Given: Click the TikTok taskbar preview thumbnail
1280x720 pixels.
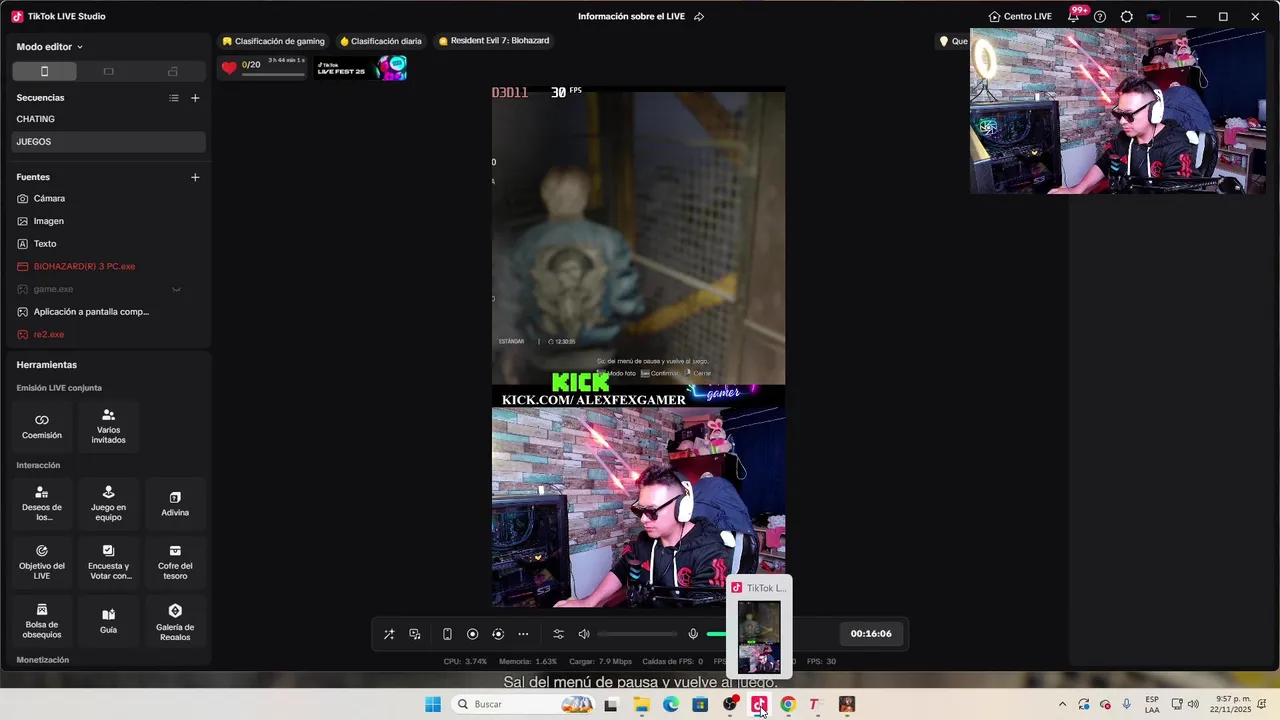Looking at the screenshot, I should [759, 637].
